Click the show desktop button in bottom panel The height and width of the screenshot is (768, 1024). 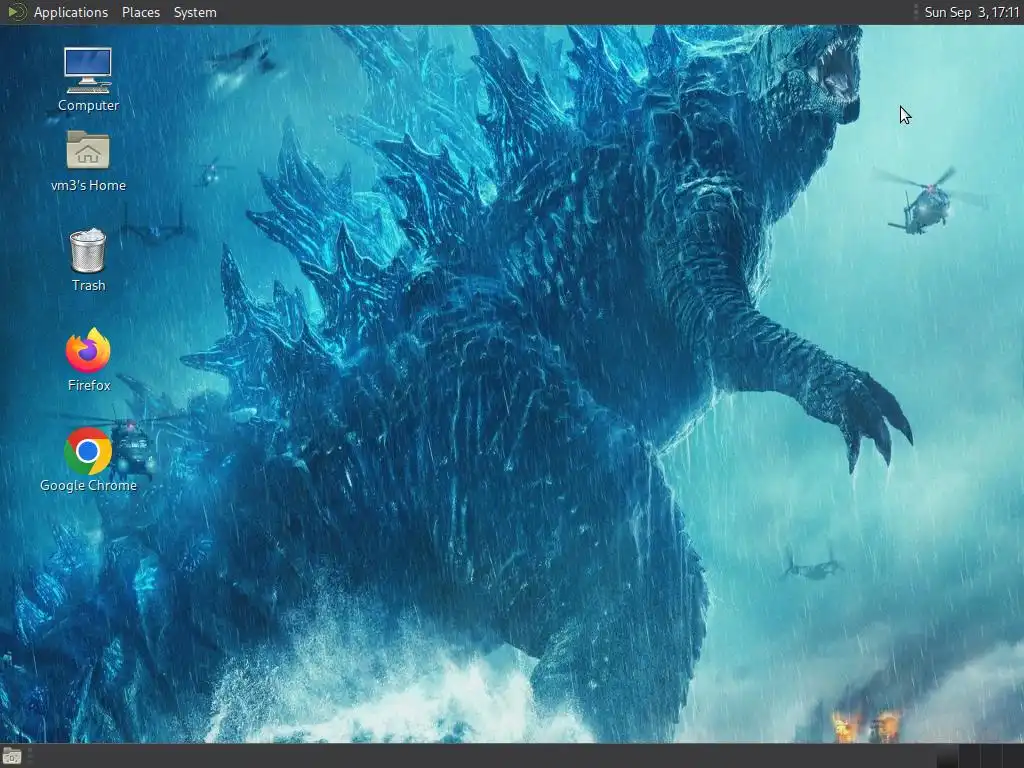12,756
